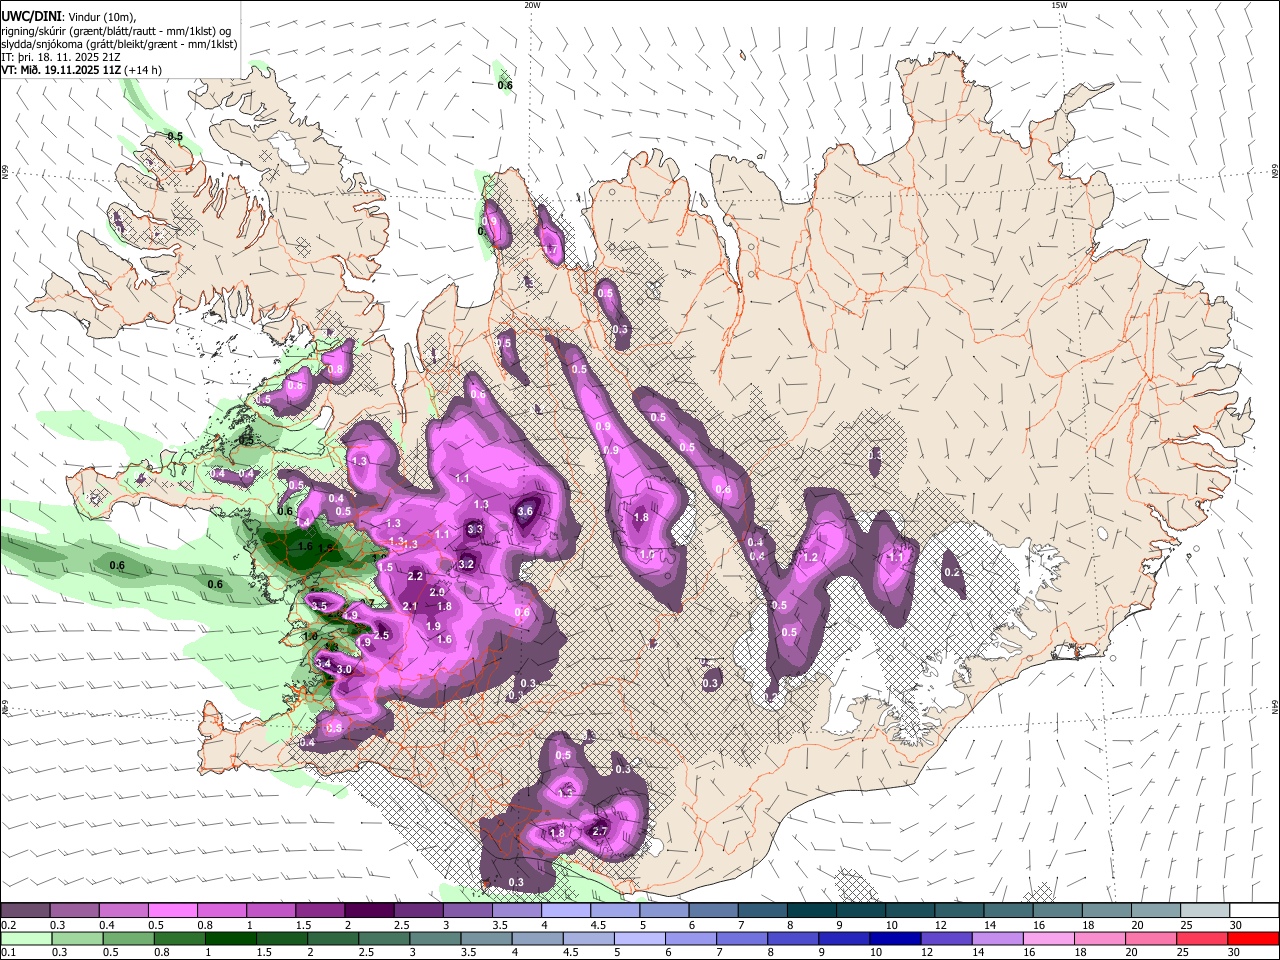
Task: Select the top-row legend swatch for 30 (white)
Action: [x=1254, y=910]
